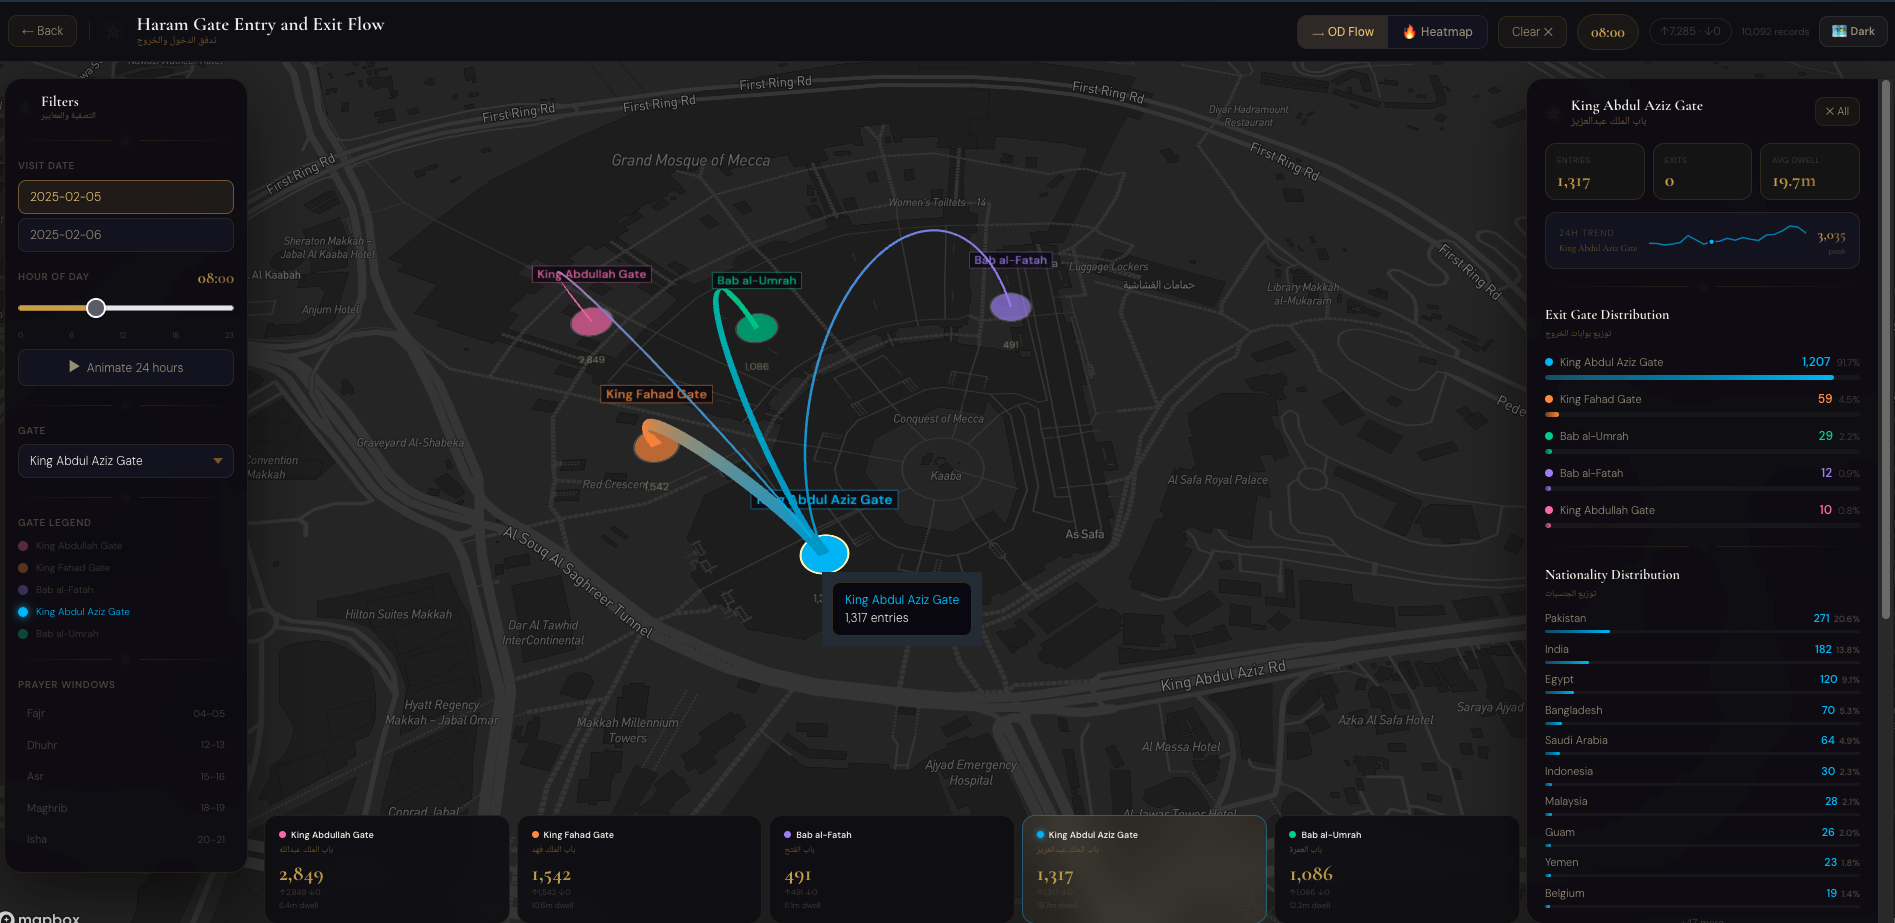Screen dimensions: 1895x923
Task: Click the Egypt nationality row
Action: coord(1702,683)
